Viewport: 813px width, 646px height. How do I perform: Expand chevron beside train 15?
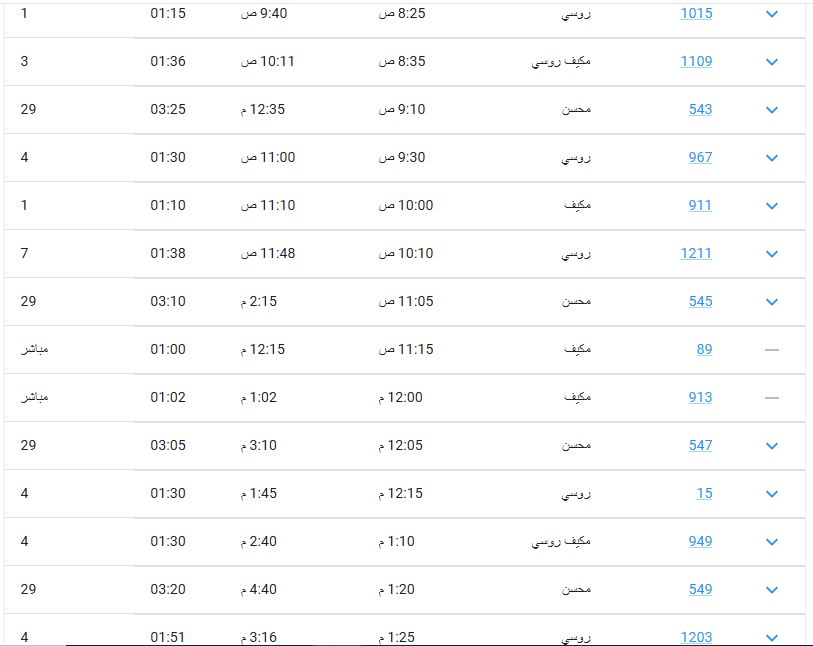pyautogui.click(x=772, y=494)
